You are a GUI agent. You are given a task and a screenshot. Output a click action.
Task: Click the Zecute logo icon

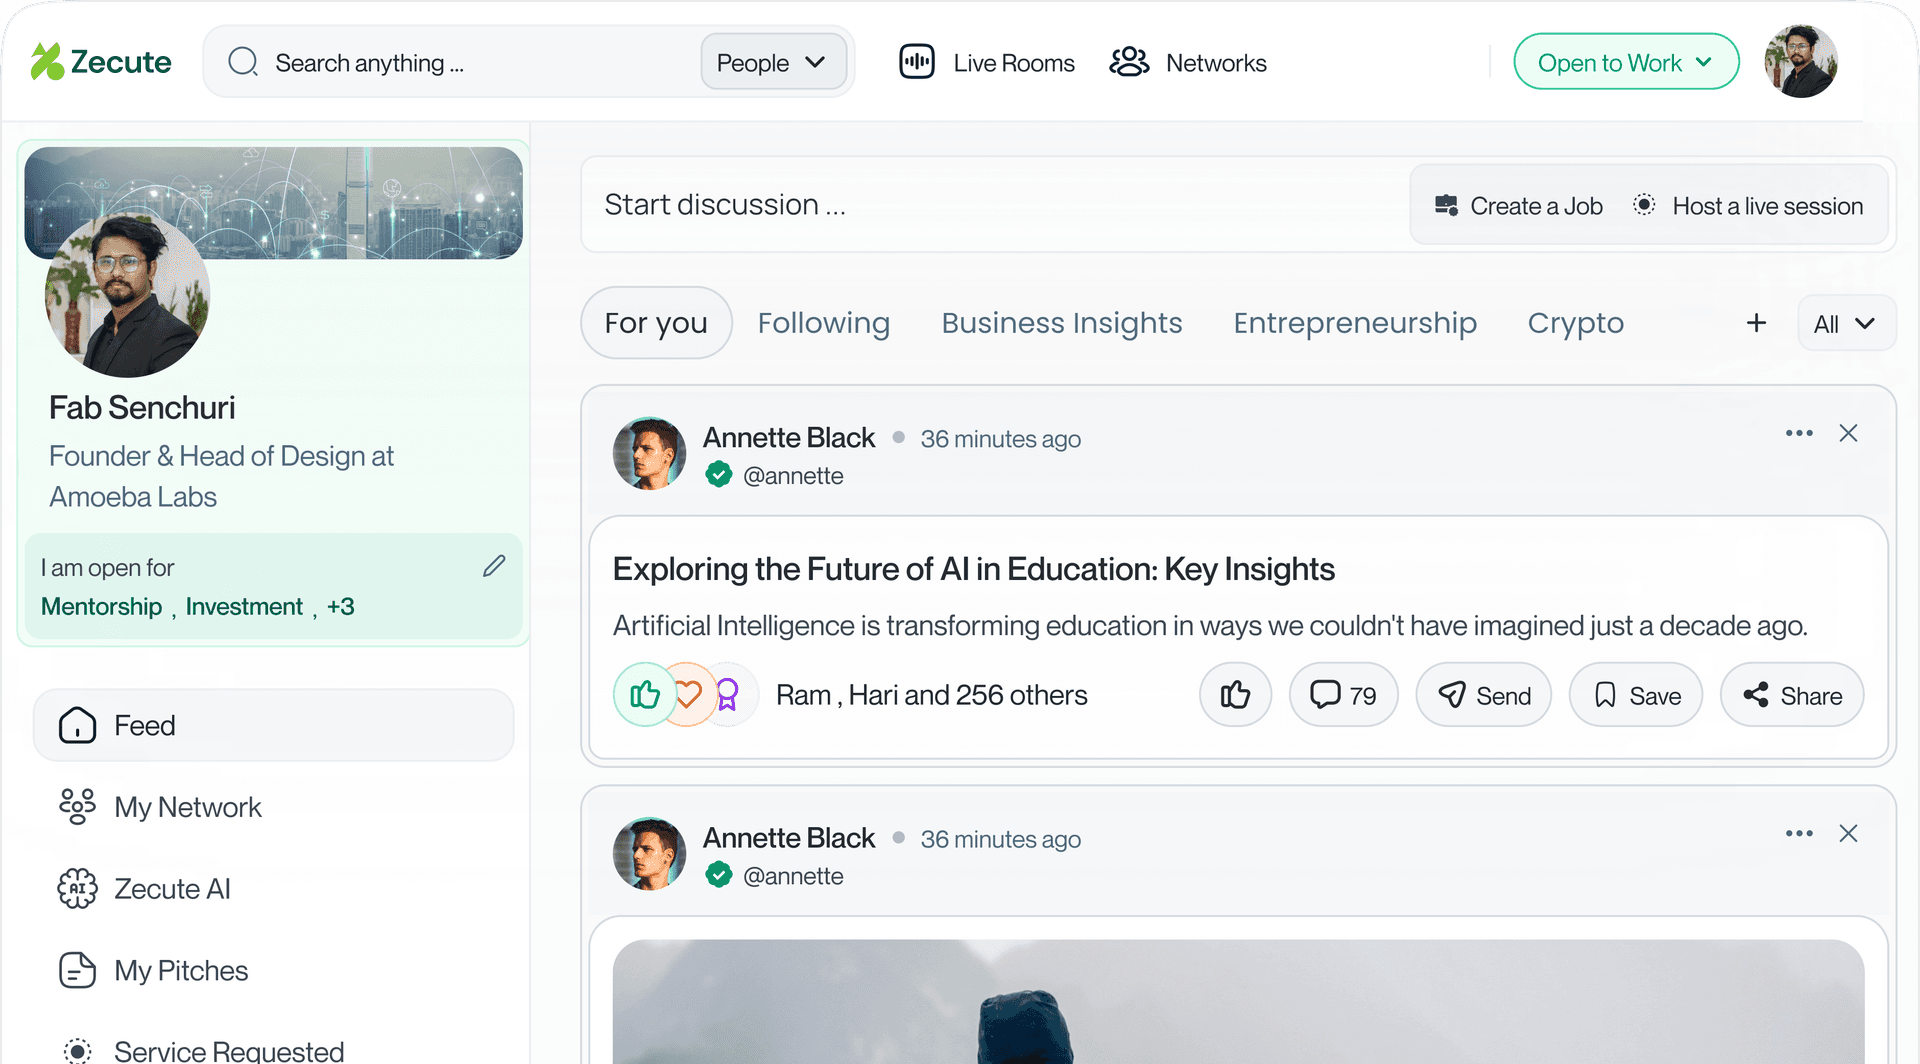tap(47, 62)
